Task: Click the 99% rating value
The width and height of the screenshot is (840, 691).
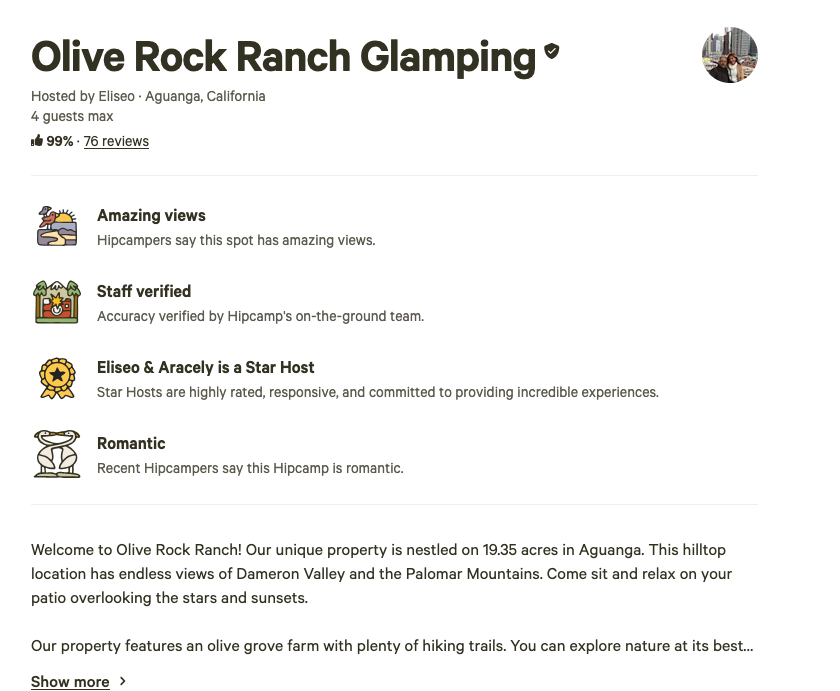Action: pyautogui.click(x=60, y=141)
